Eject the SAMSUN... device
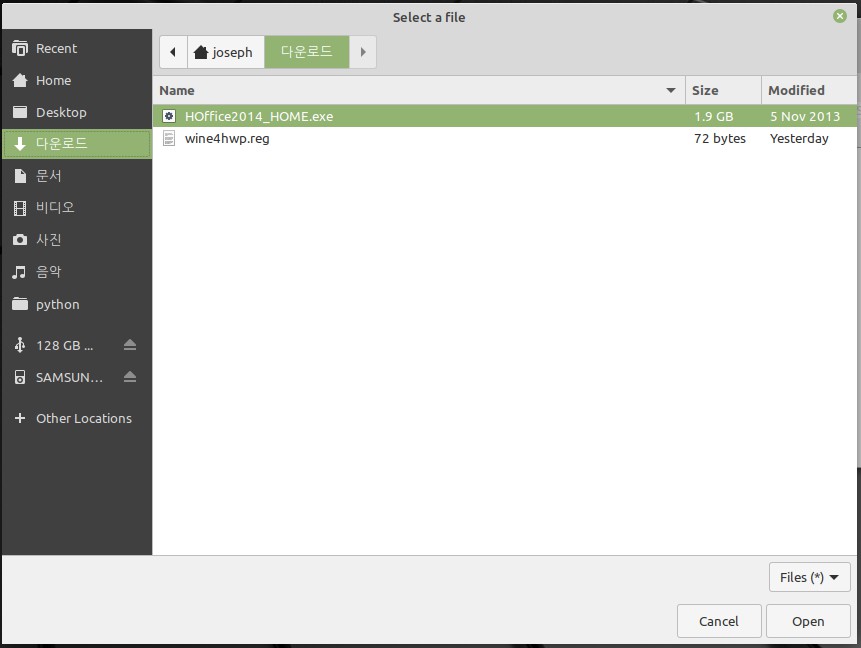Screen dimensions: 861x648 click(130, 377)
